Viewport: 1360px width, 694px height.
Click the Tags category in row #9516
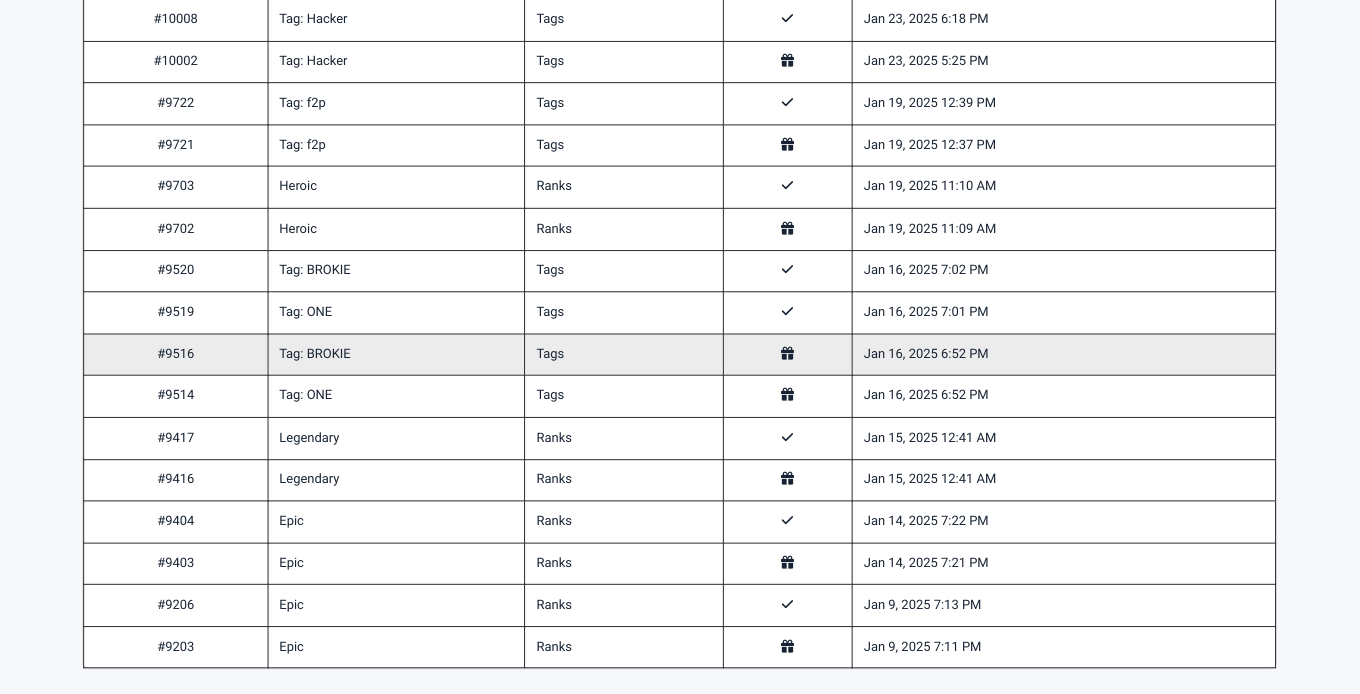click(550, 354)
